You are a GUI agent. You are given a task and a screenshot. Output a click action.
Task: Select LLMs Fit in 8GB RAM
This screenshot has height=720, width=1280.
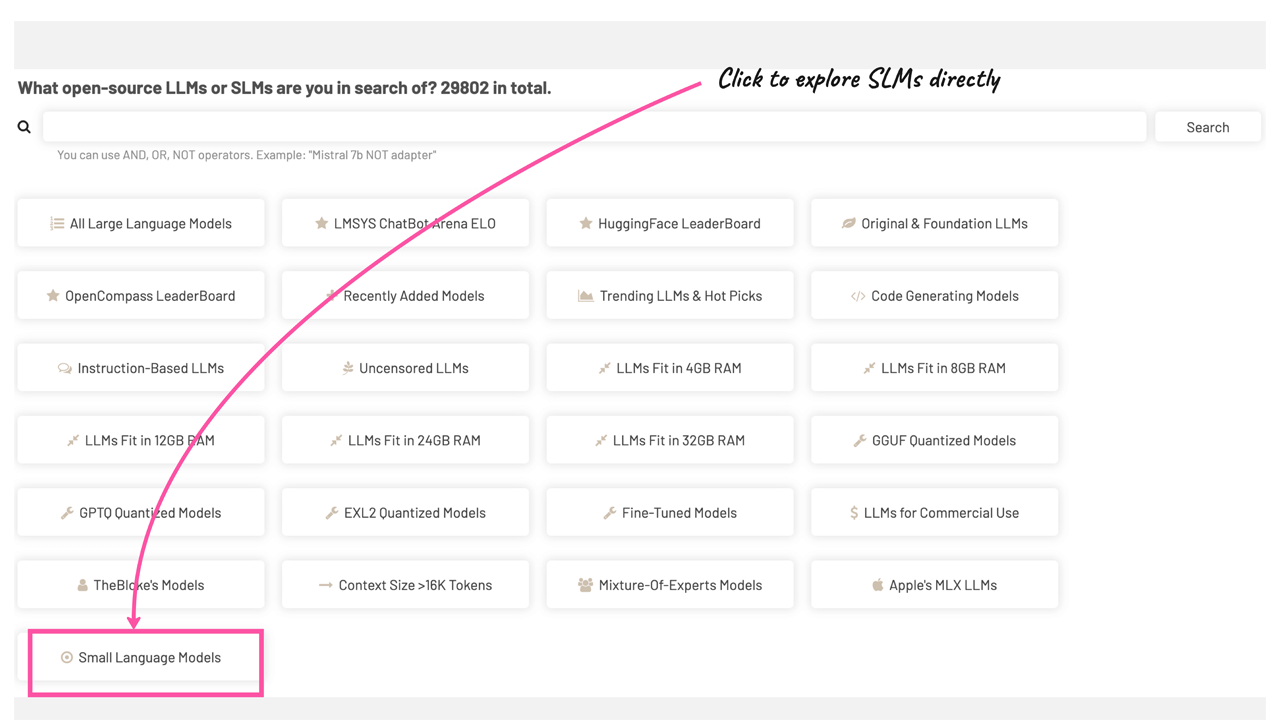[x=934, y=368]
